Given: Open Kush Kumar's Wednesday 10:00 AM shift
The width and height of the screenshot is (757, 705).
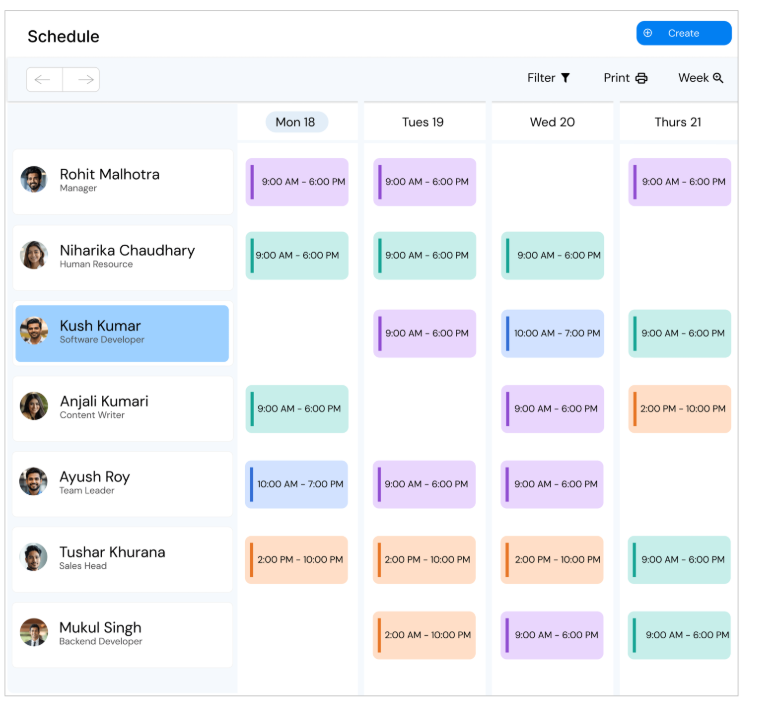Looking at the screenshot, I should click(x=553, y=333).
